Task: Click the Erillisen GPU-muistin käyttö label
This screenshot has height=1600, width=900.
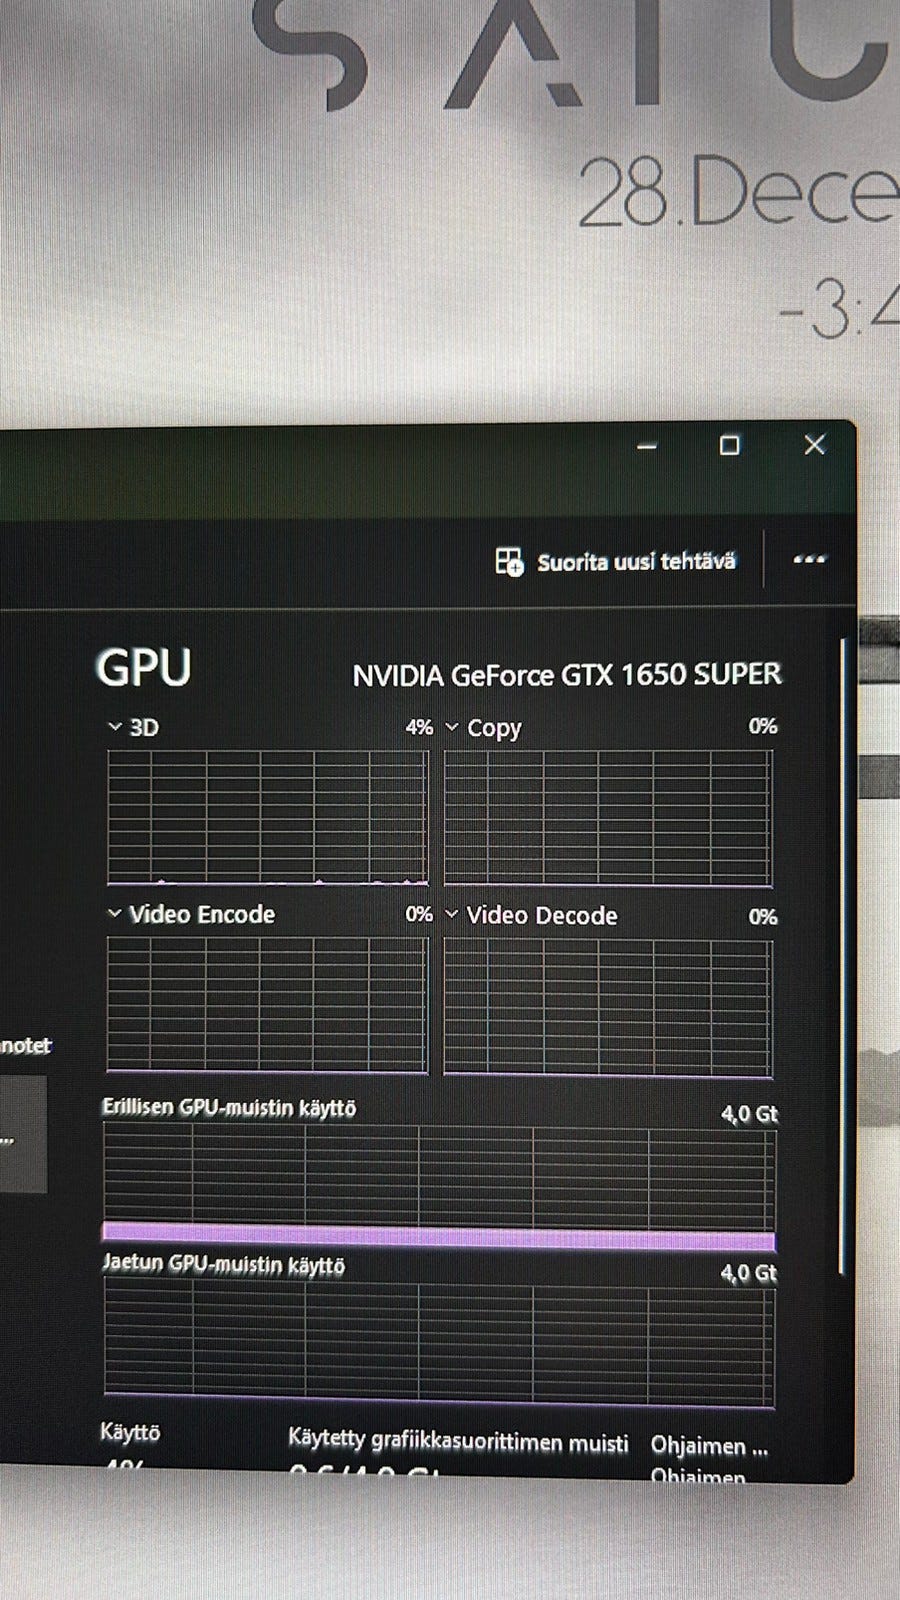Action: [x=229, y=1107]
